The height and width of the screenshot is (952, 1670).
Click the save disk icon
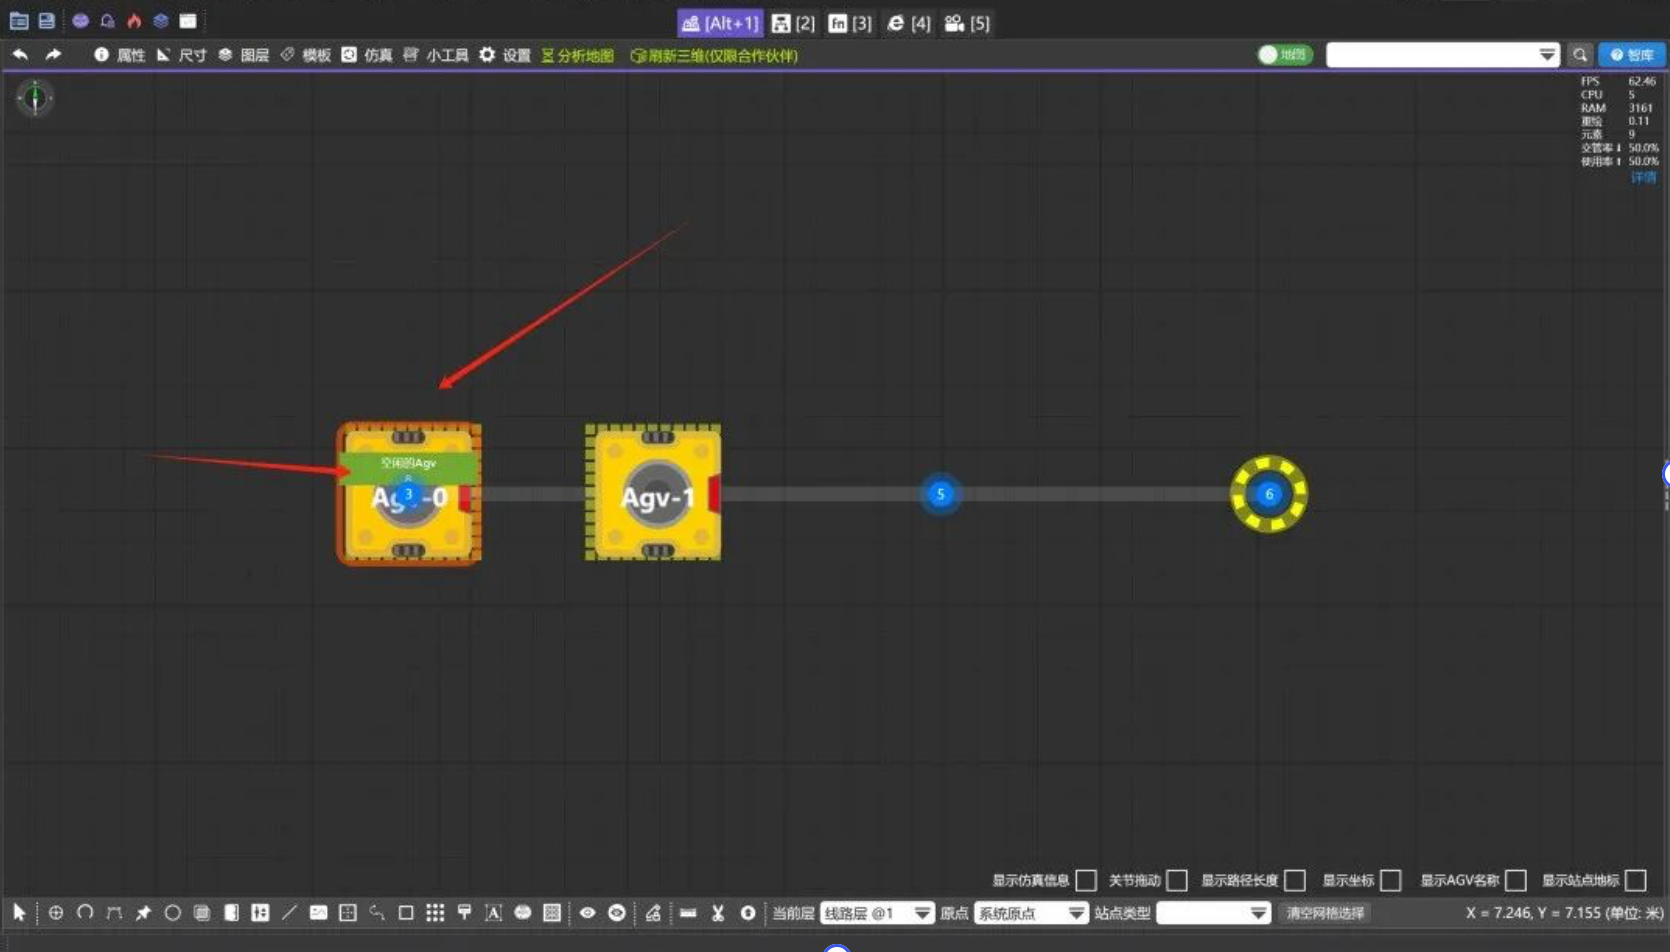pyautogui.click(x=46, y=21)
